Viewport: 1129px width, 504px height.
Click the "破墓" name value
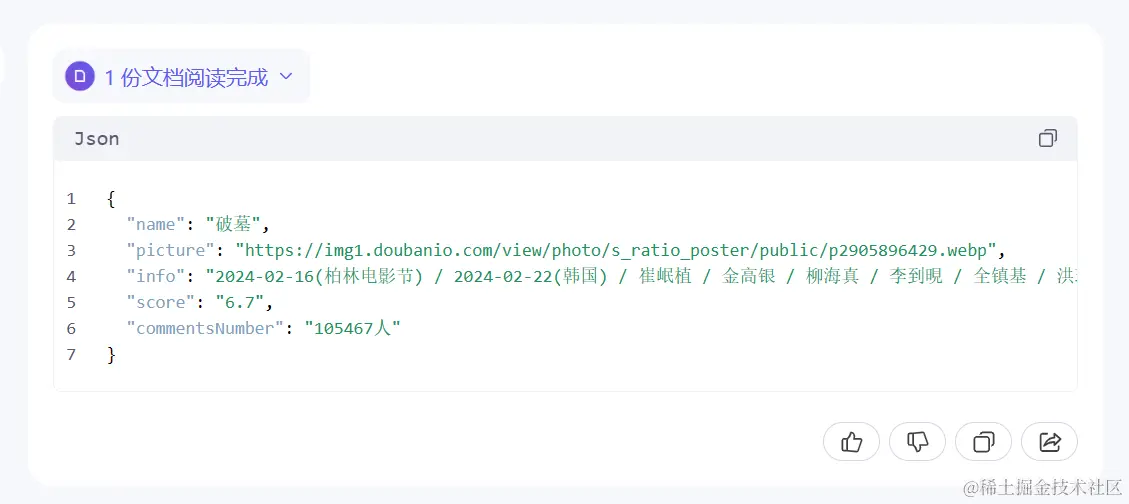coord(232,225)
